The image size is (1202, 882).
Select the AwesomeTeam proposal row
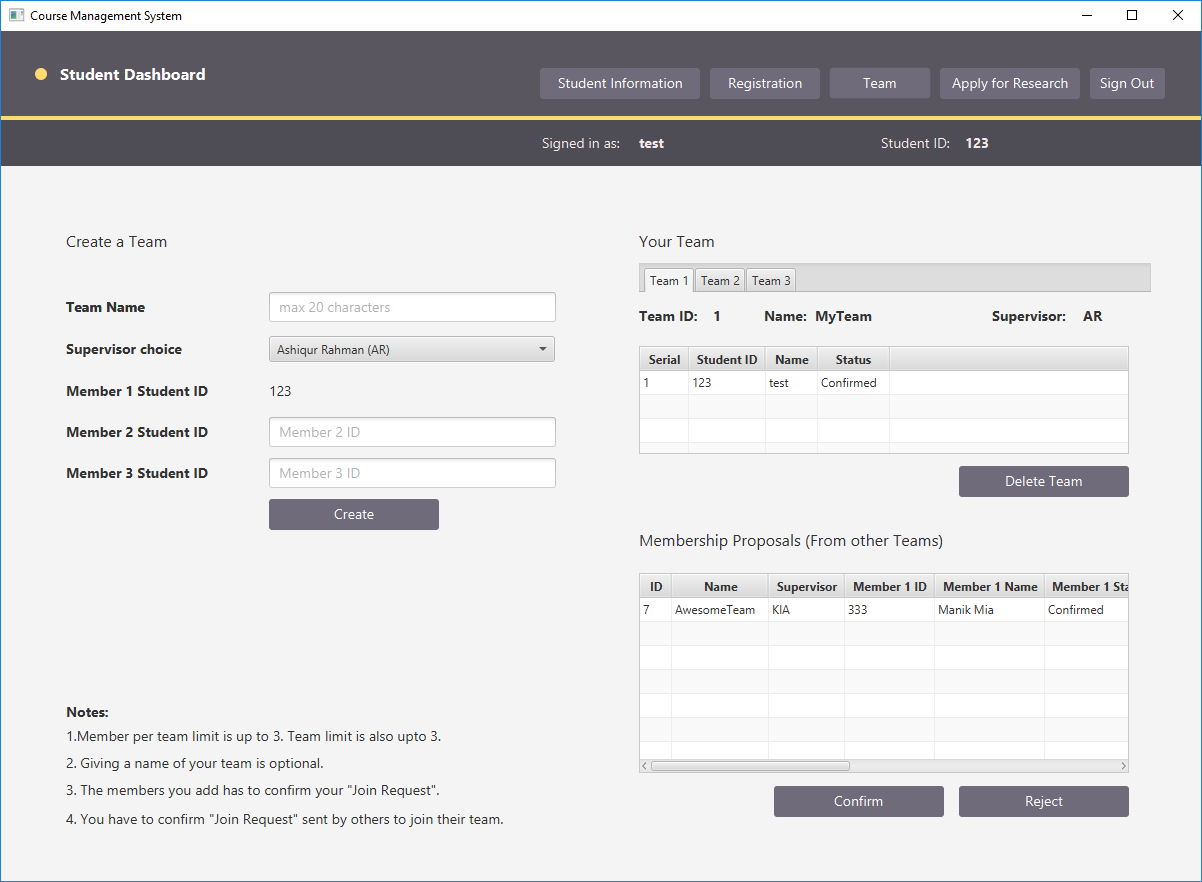(884, 610)
